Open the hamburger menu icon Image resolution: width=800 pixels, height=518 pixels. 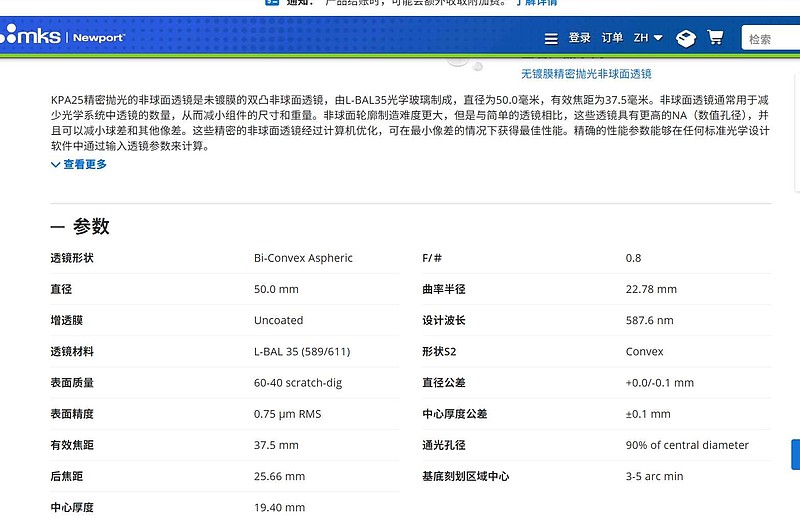[551, 38]
